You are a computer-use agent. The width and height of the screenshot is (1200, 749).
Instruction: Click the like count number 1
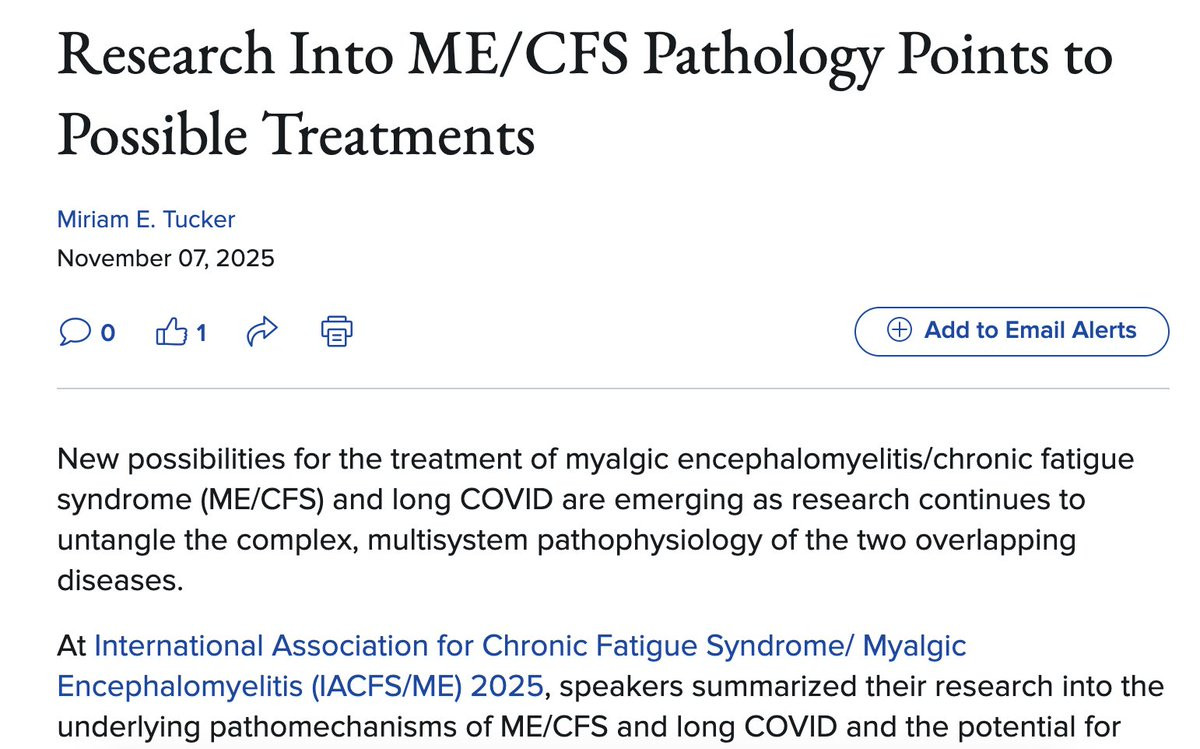pyautogui.click(x=201, y=332)
